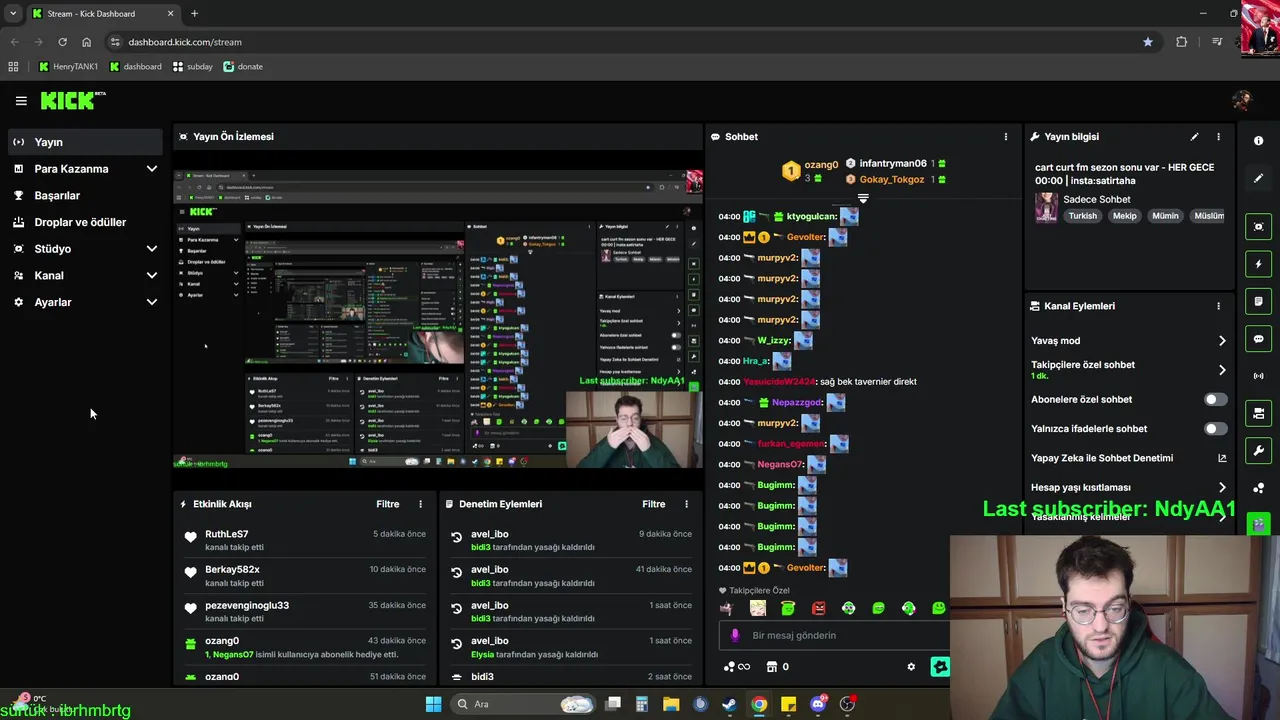
Task: Toggle chat bubble icon in right rail
Action: pyautogui.click(x=1258, y=339)
